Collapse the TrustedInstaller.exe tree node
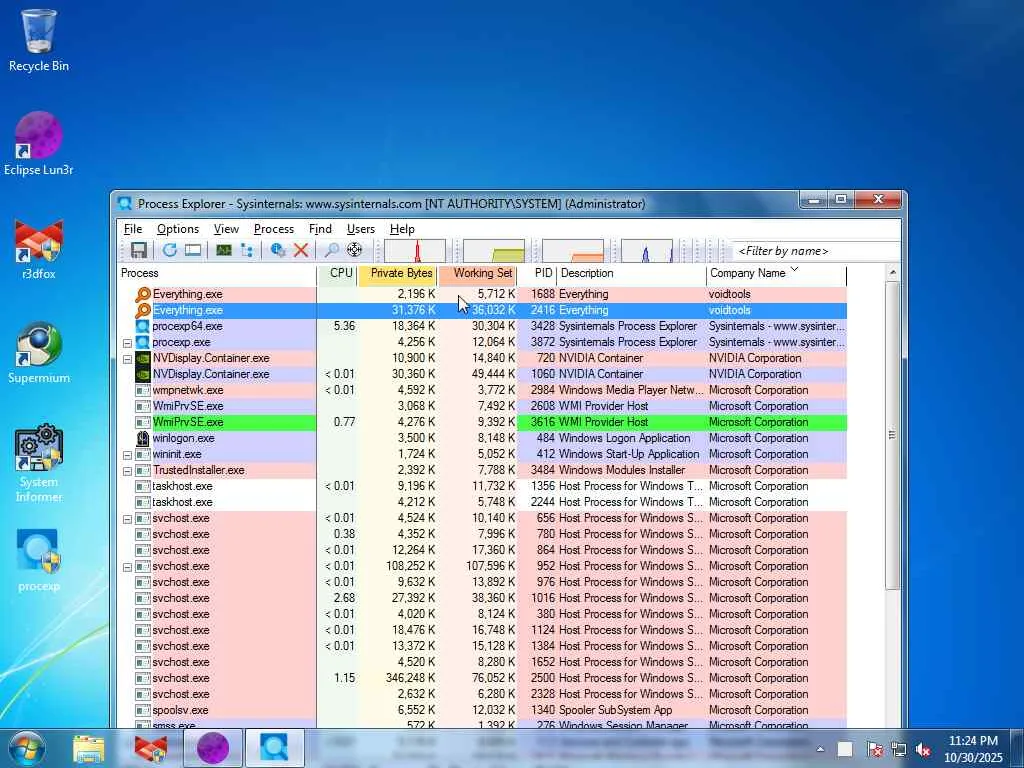1024x768 pixels. [x=127, y=471]
